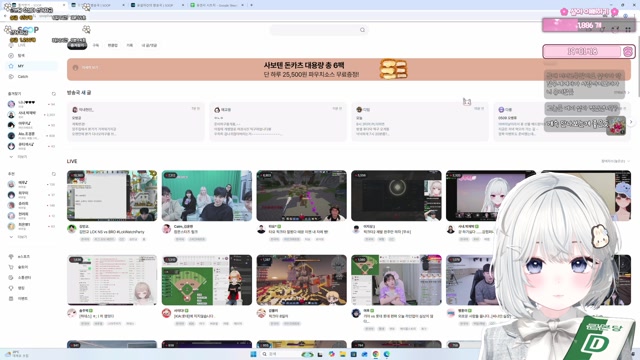Open the green-screen group stream thumbnail

207,196
